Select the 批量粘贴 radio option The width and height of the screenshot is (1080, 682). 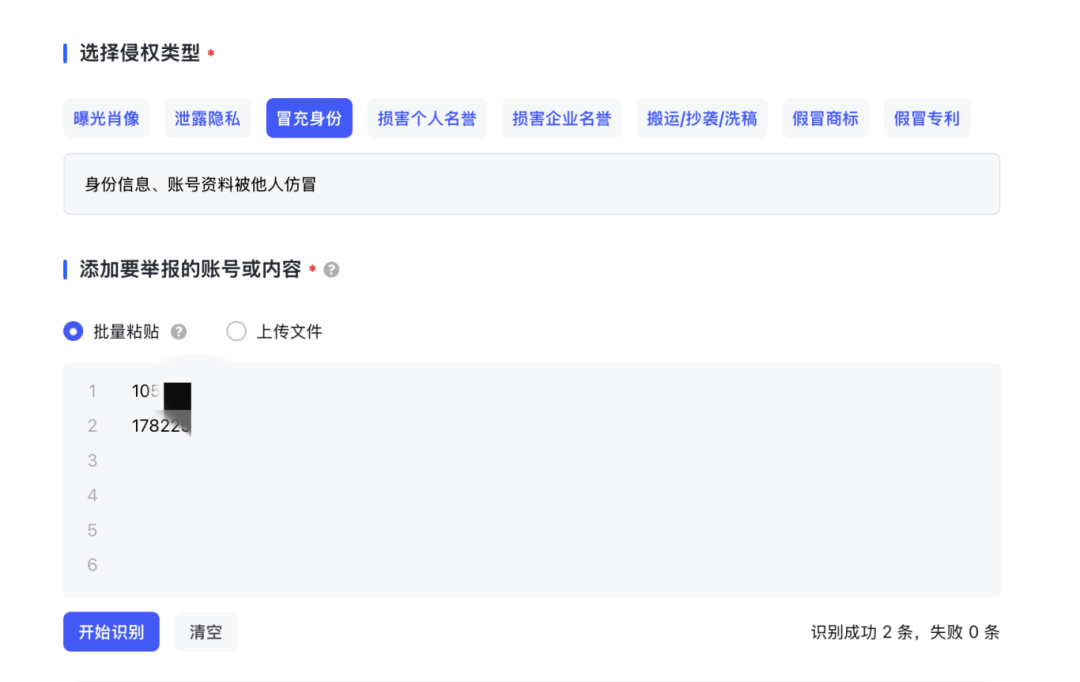tap(73, 332)
